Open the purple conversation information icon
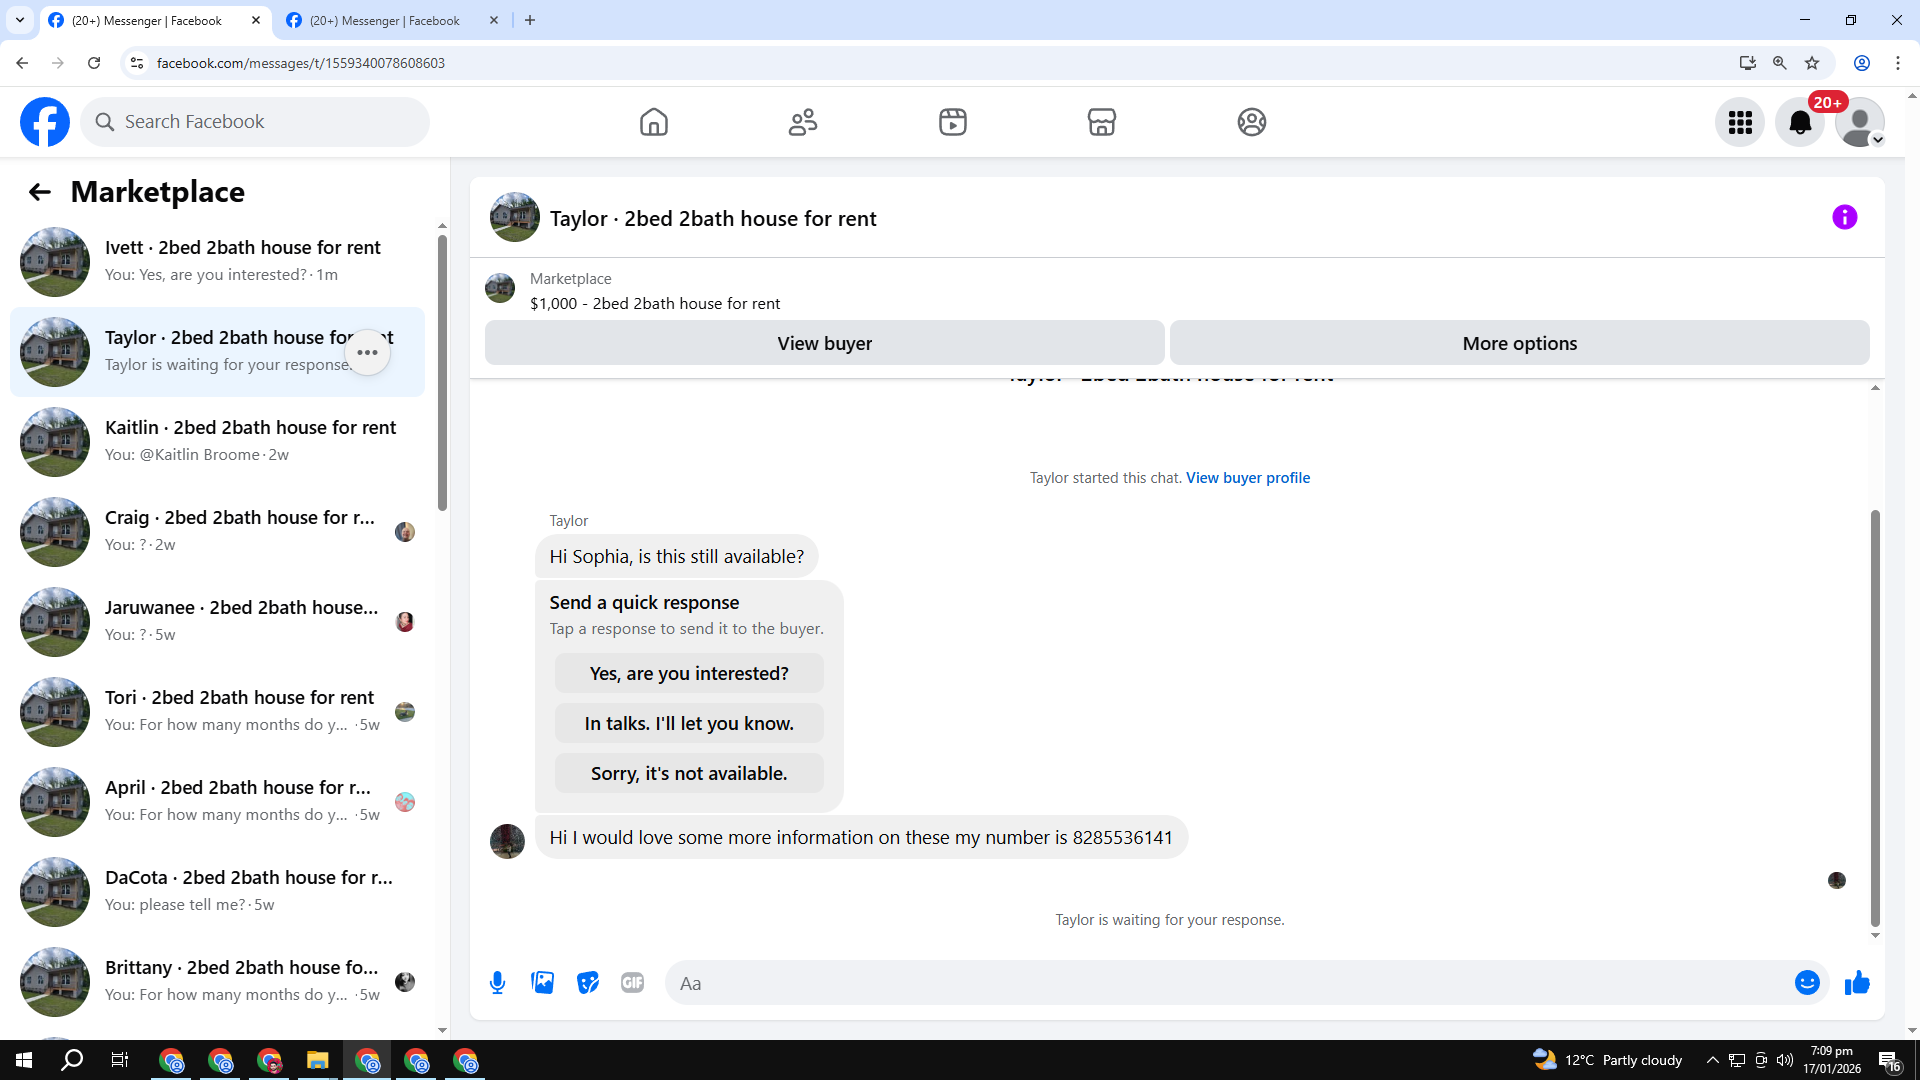Viewport: 1920px width, 1080px height. [x=1844, y=217]
